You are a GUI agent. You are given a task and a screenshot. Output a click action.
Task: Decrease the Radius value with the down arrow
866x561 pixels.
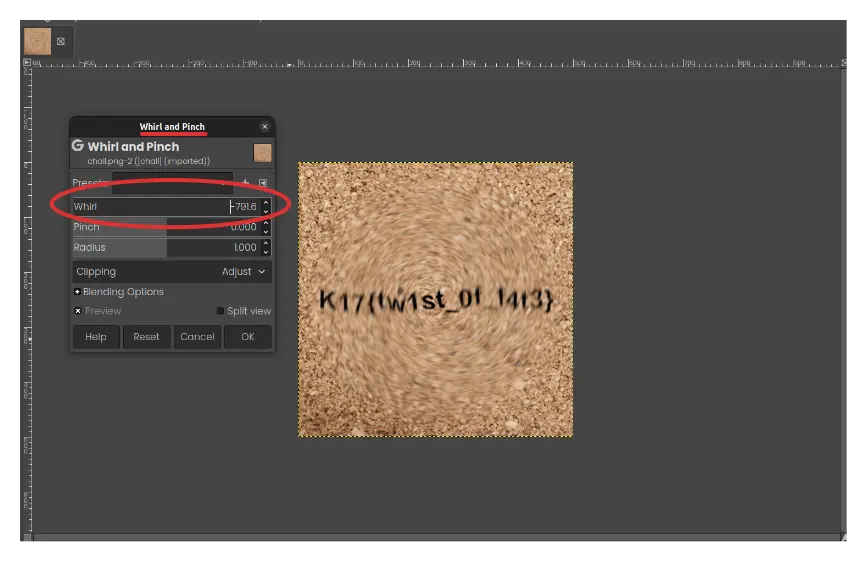coord(266,251)
